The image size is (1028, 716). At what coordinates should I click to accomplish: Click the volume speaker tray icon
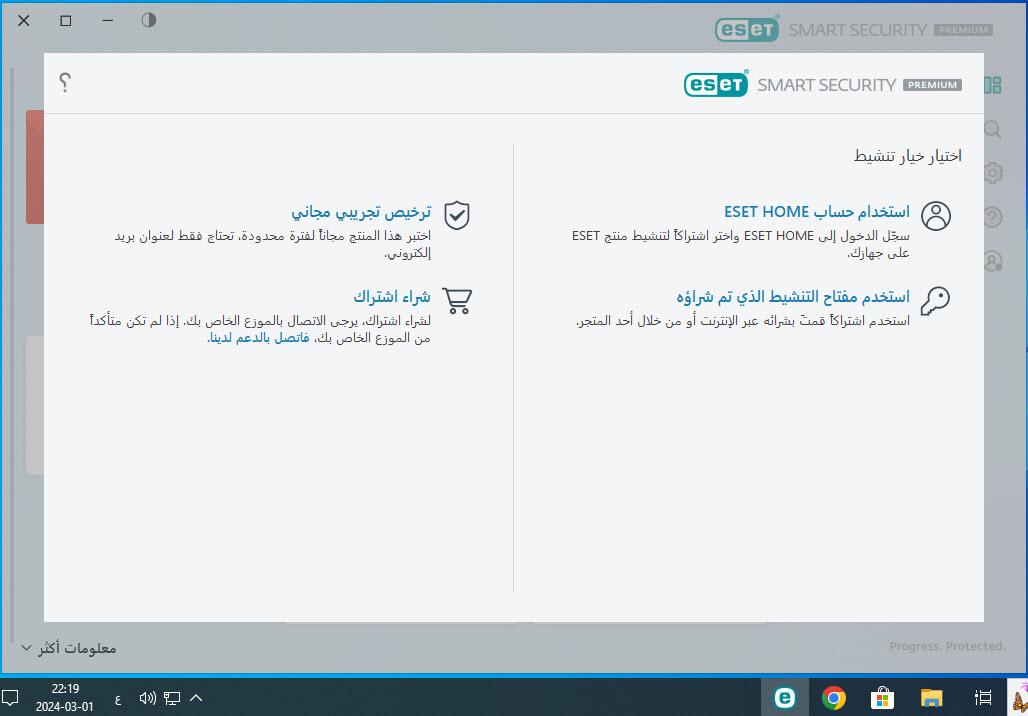pos(148,698)
